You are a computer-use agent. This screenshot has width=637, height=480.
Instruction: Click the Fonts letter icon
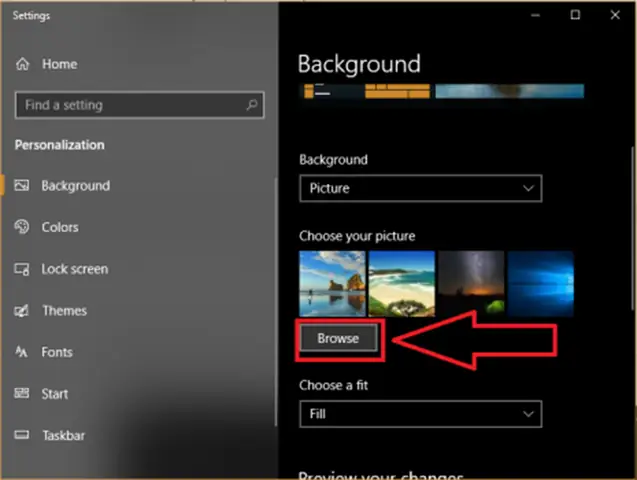tap(21, 352)
